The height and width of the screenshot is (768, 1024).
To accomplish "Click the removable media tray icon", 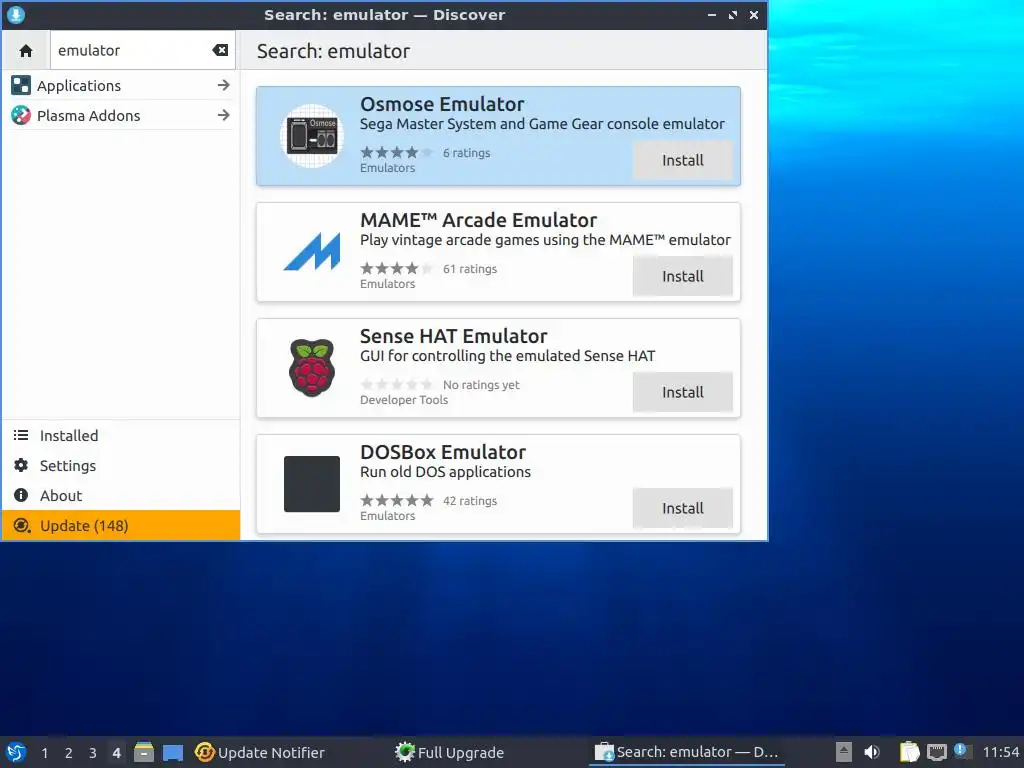I will pyautogui.click(x=844, y=752).
